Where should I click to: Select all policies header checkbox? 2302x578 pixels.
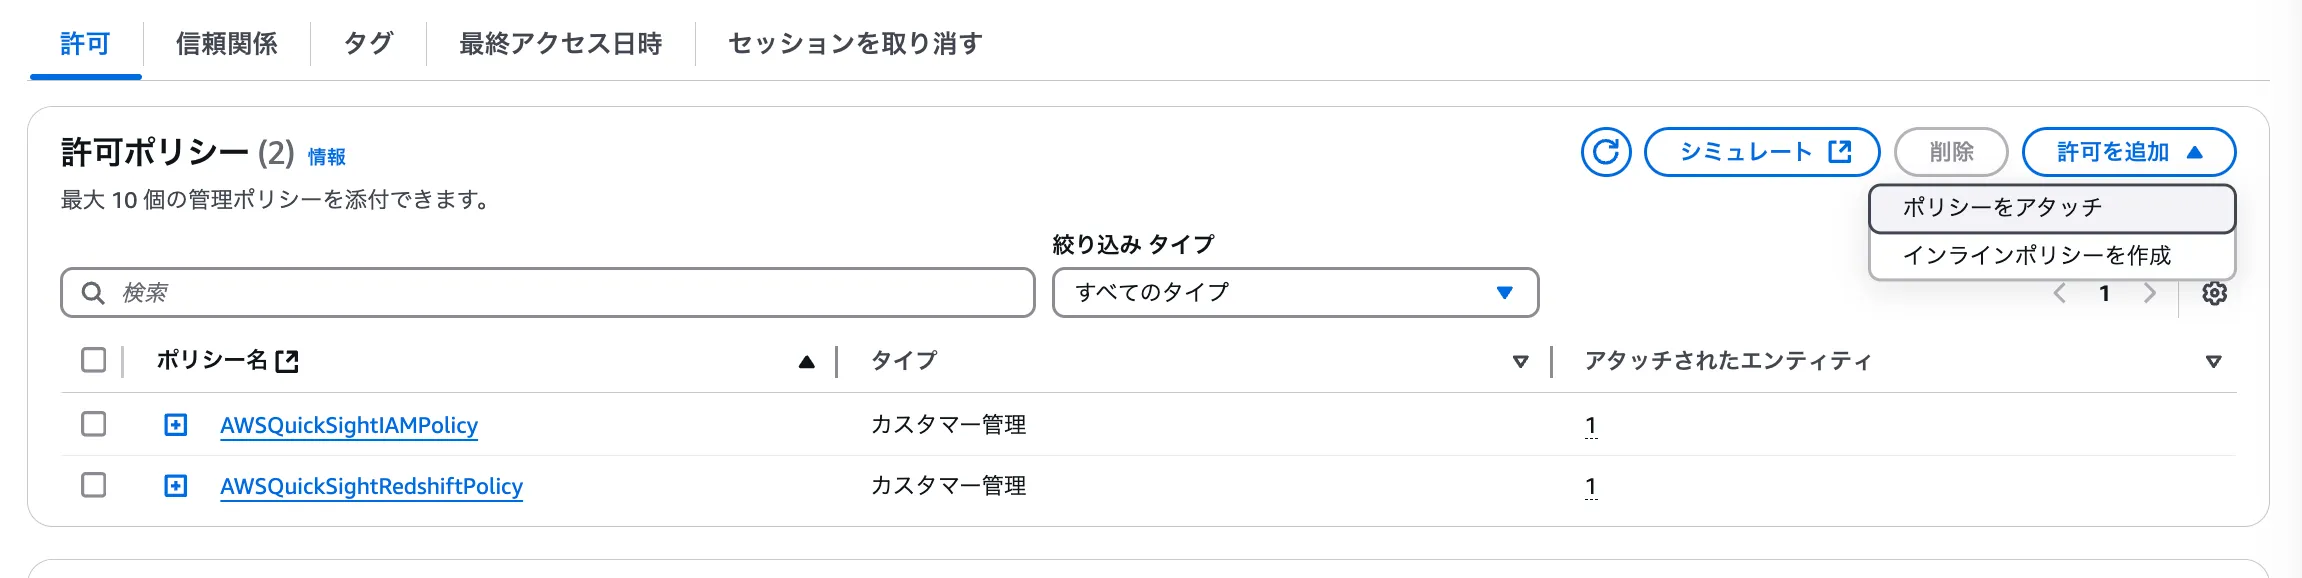[x=94, y=360]
